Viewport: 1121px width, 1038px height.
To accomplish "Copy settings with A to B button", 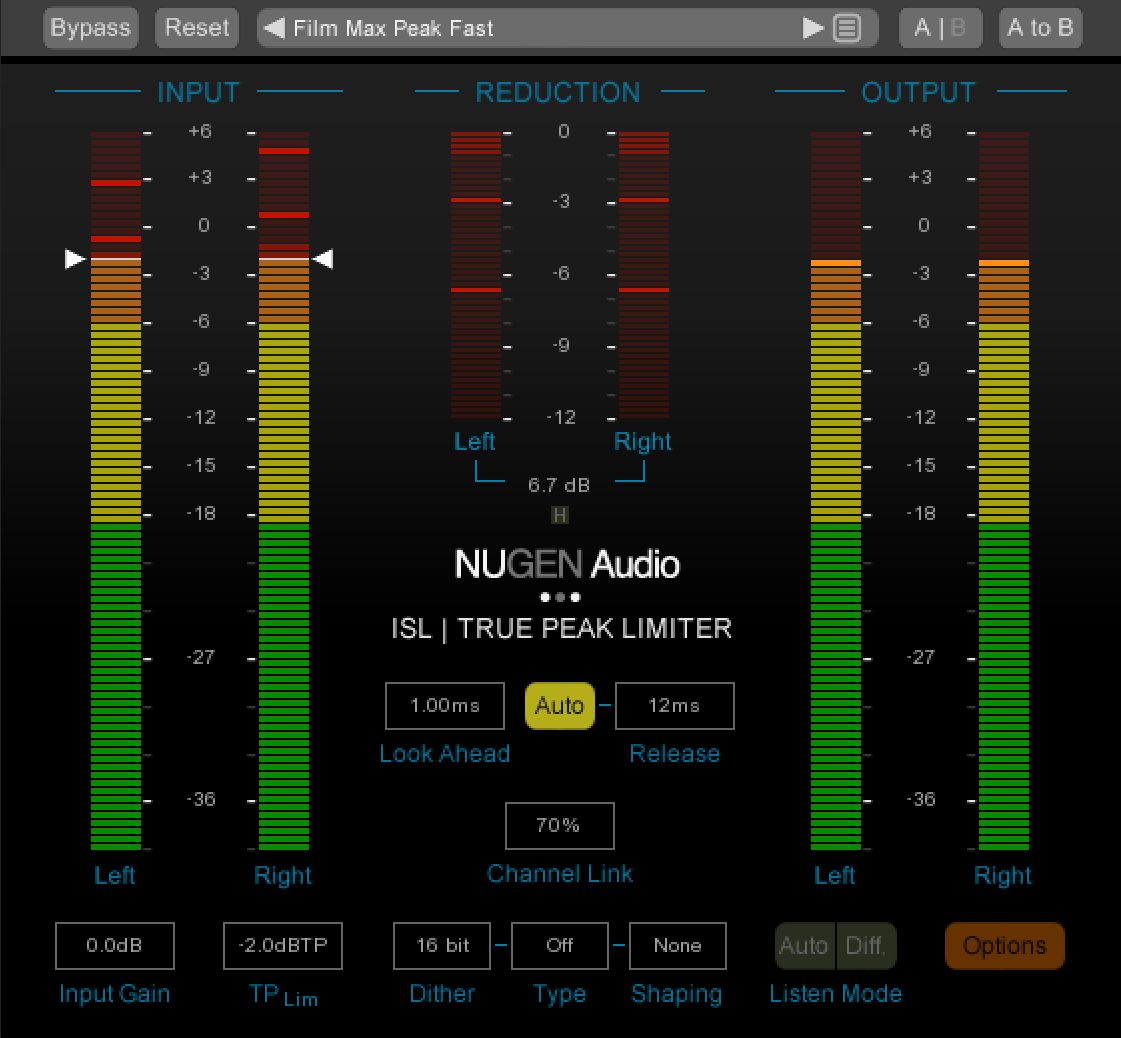I will [x=1040, y=28].
